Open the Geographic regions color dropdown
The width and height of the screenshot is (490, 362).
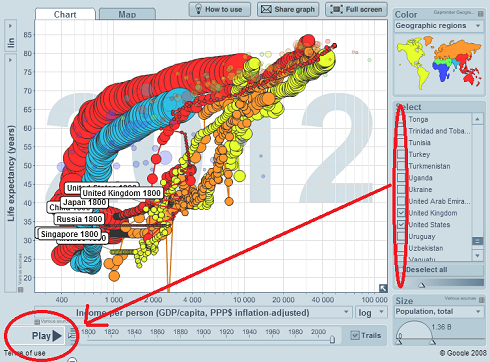click(x=439, y=26)
